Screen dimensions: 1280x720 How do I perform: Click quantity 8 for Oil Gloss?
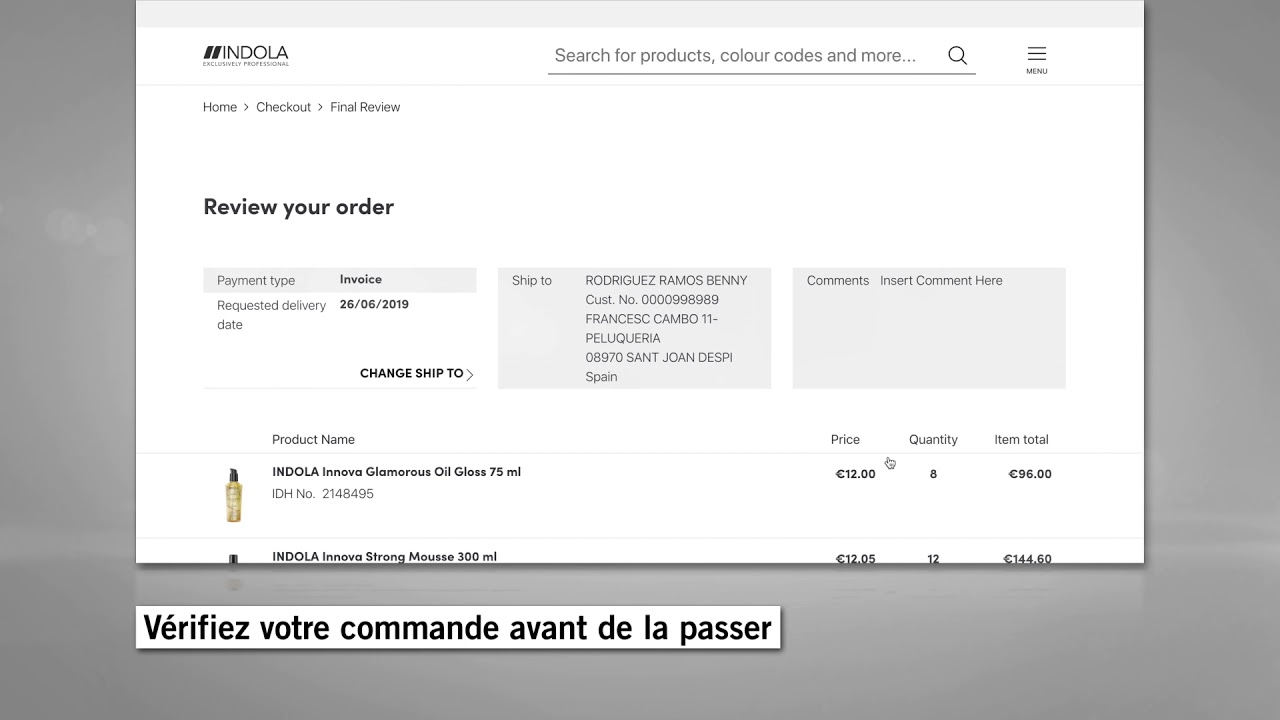point(933,474)
